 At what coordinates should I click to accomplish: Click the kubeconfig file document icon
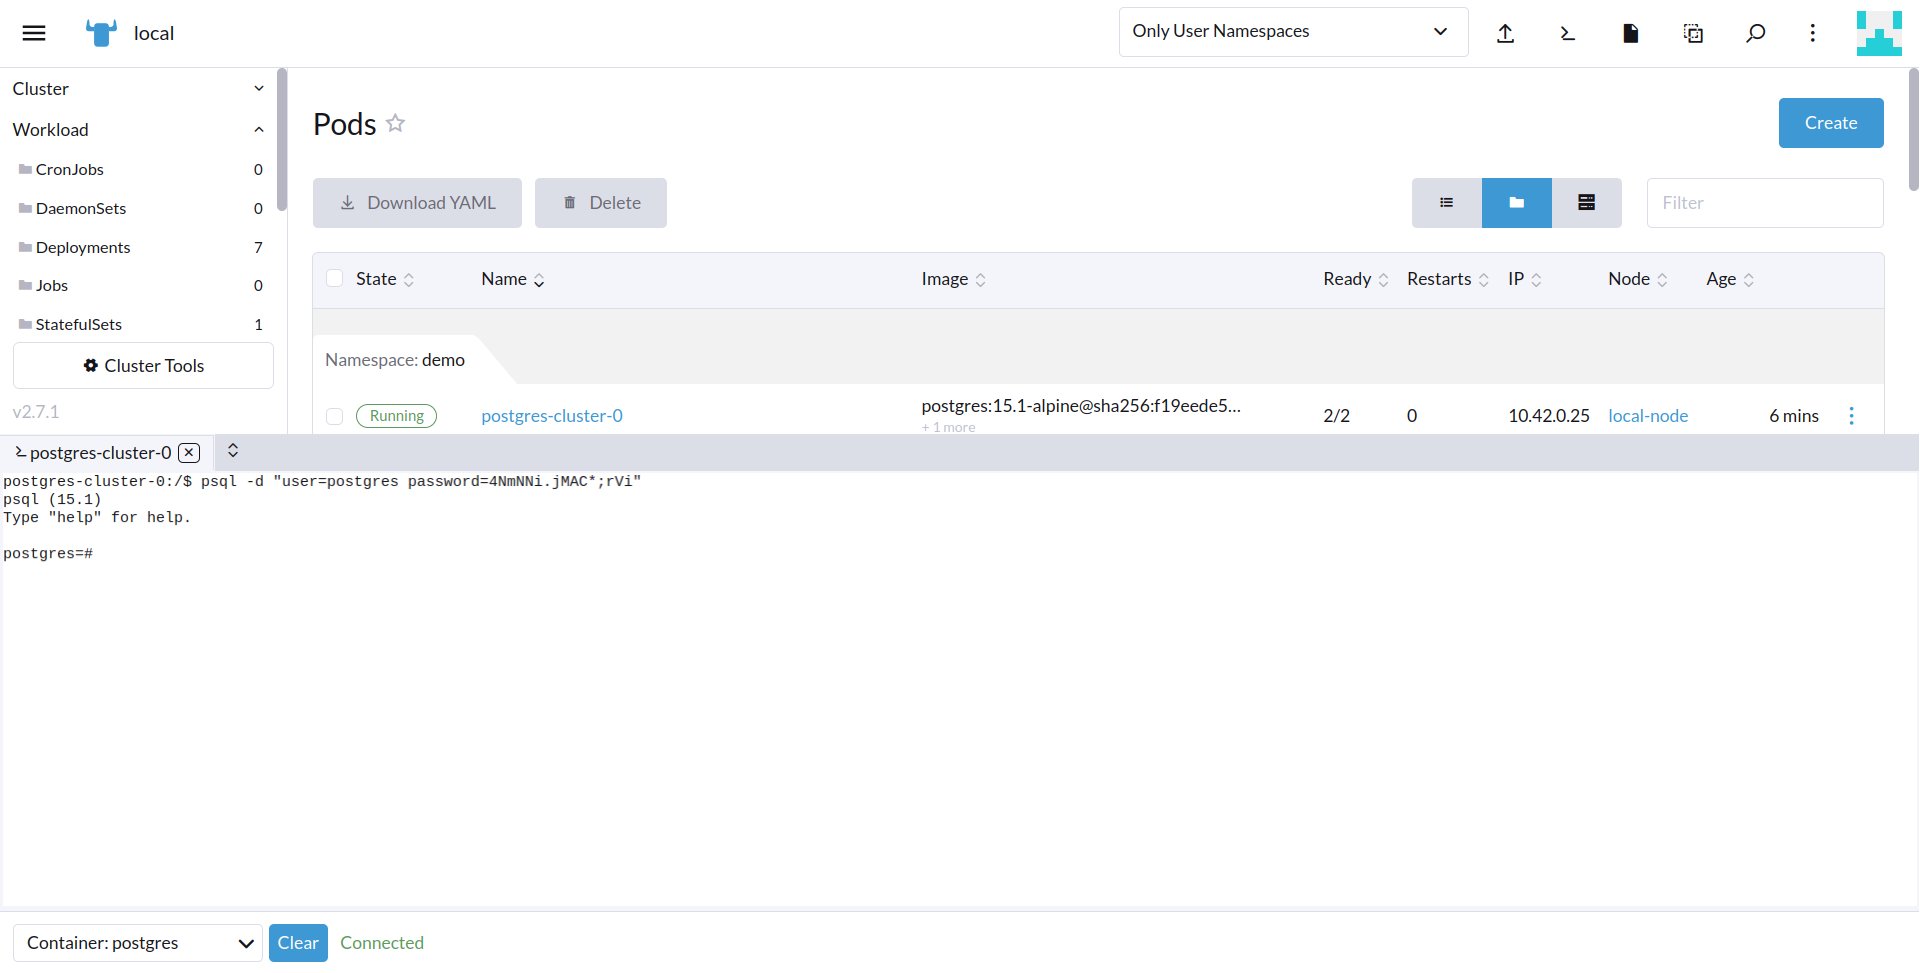tap(1630, 33)
